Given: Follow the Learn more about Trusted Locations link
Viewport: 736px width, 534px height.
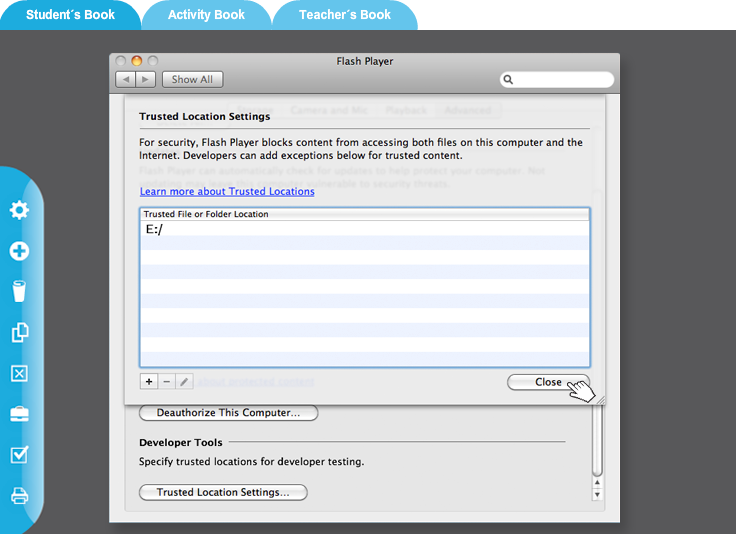Looking at the screenshot, I should (227, 191).
